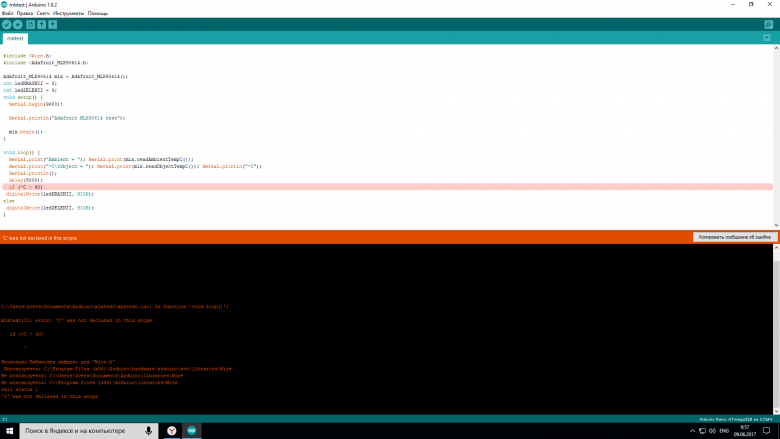Click the 'Serial.begin(9600);' line
The height and width of the screenshot is (439, 780).
[x=35, y=104]
